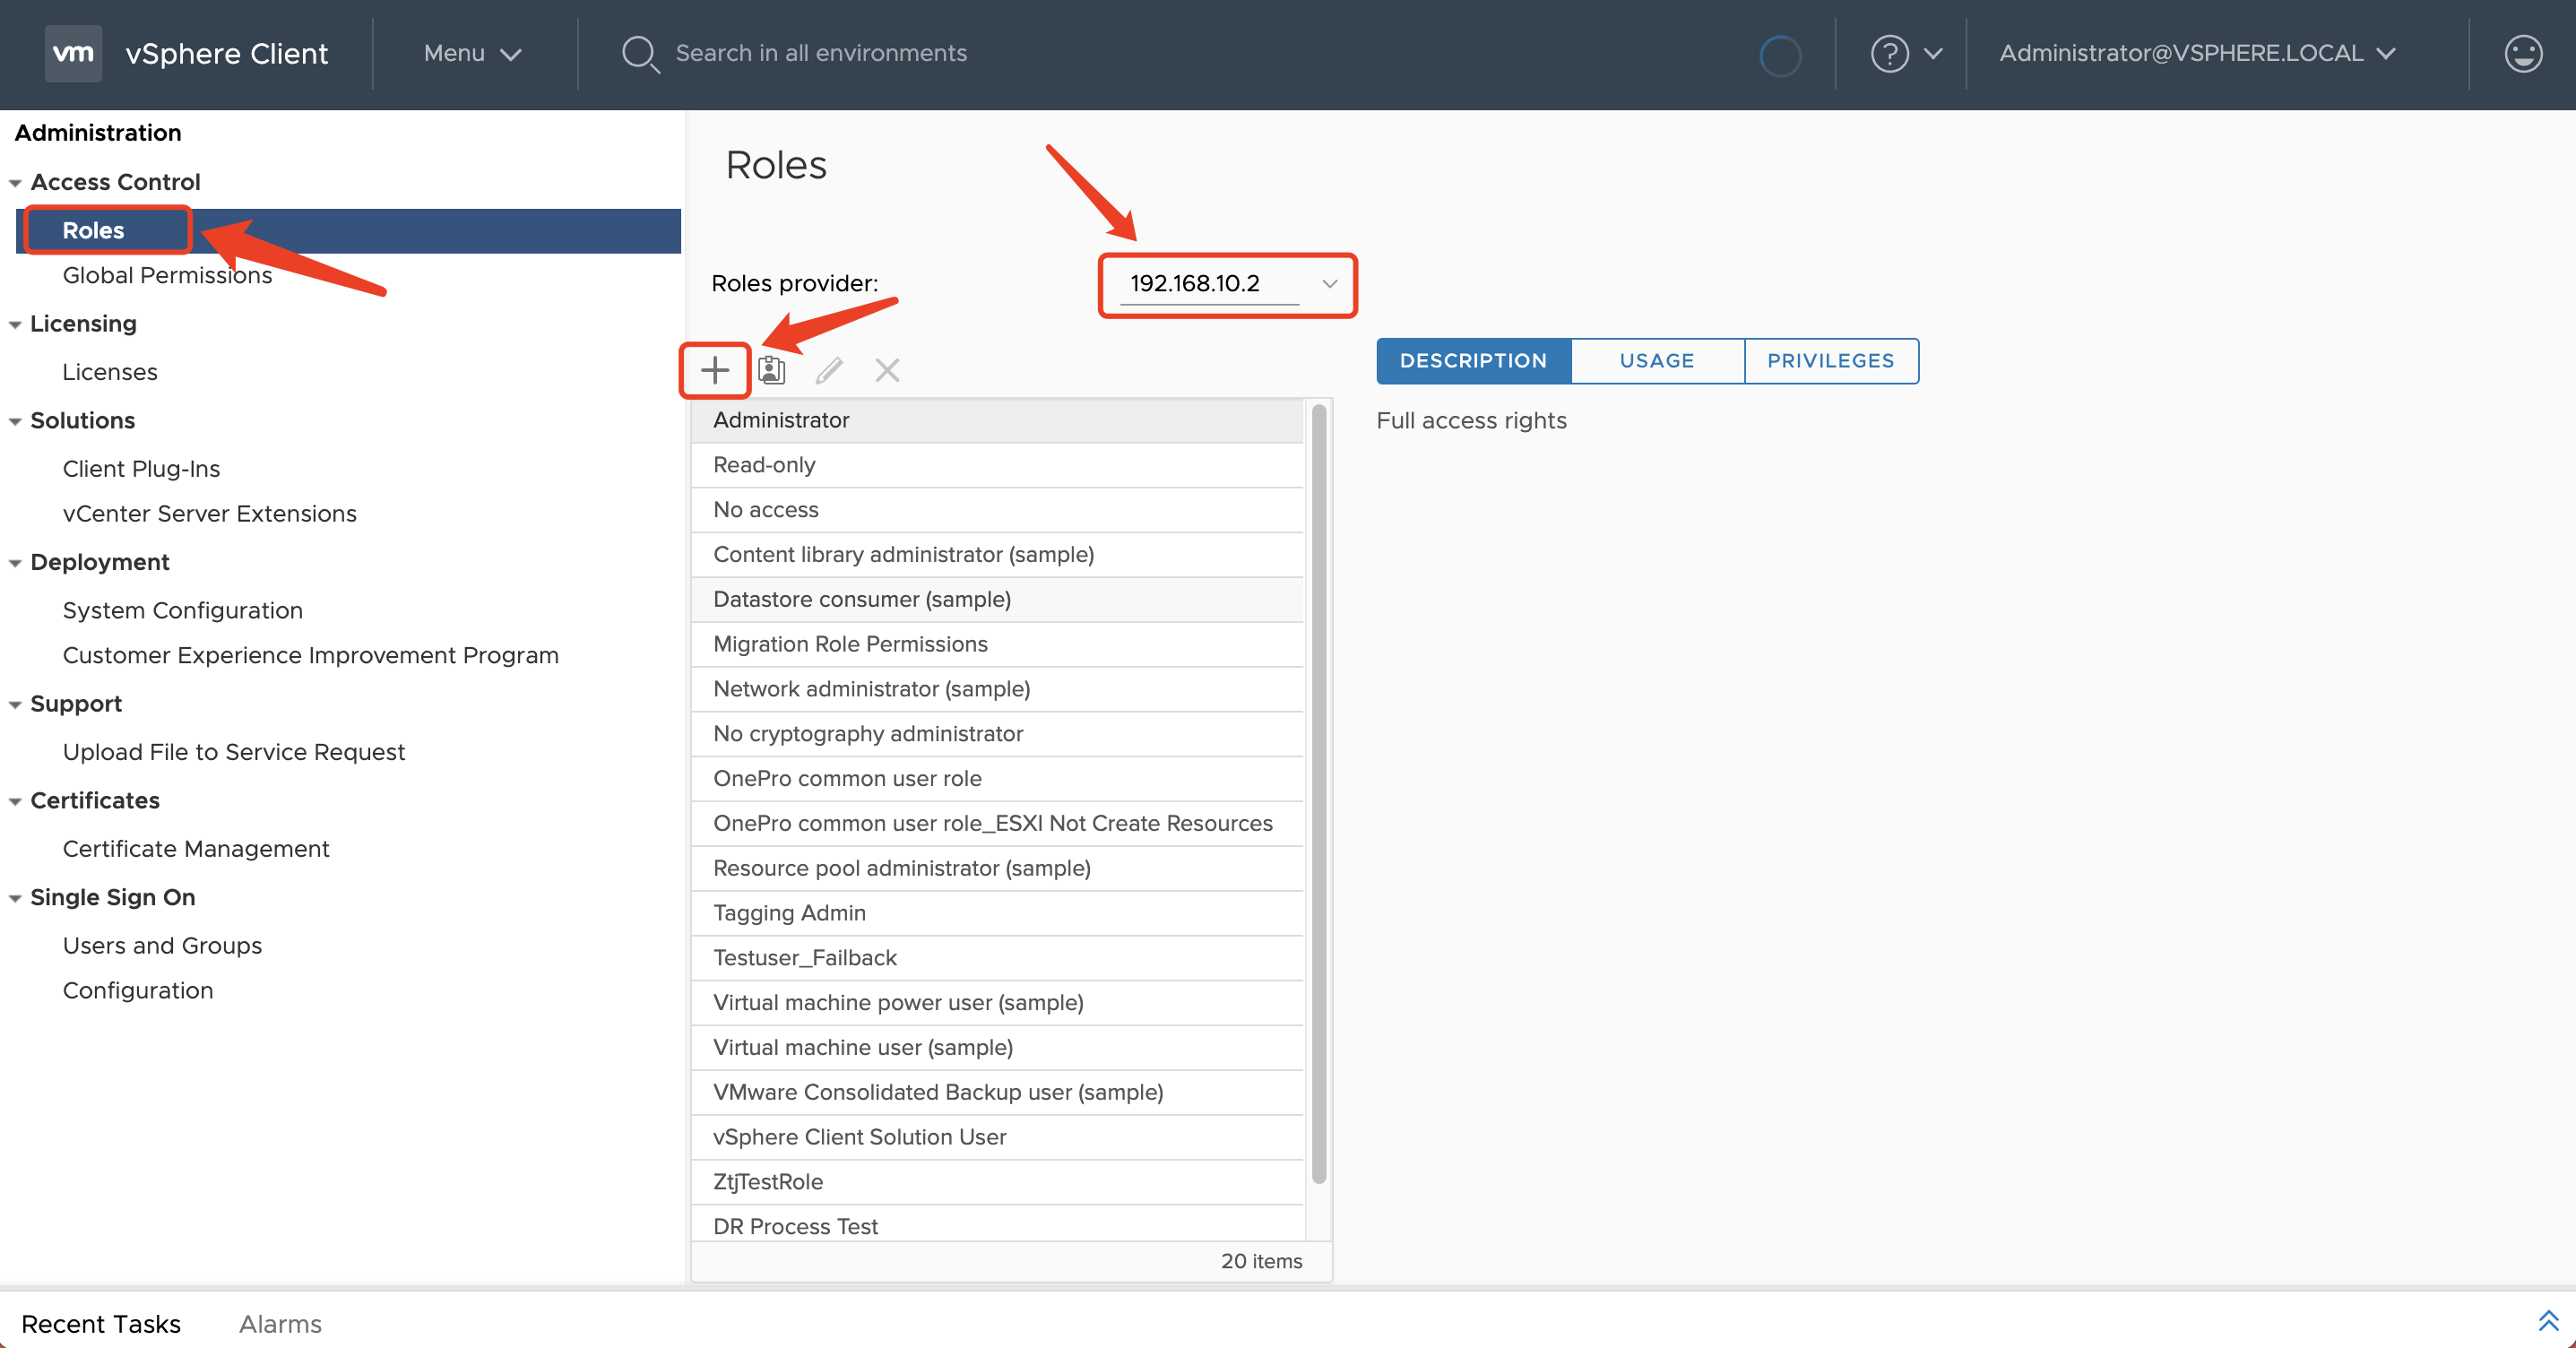This screenshot has height=1348, width=2576.
Task: Collapse the Certificates section
Action: click(15, 802)
